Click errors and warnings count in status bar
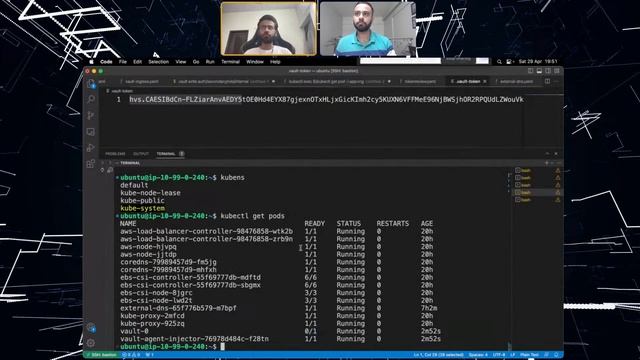 (x=131, y=355)
